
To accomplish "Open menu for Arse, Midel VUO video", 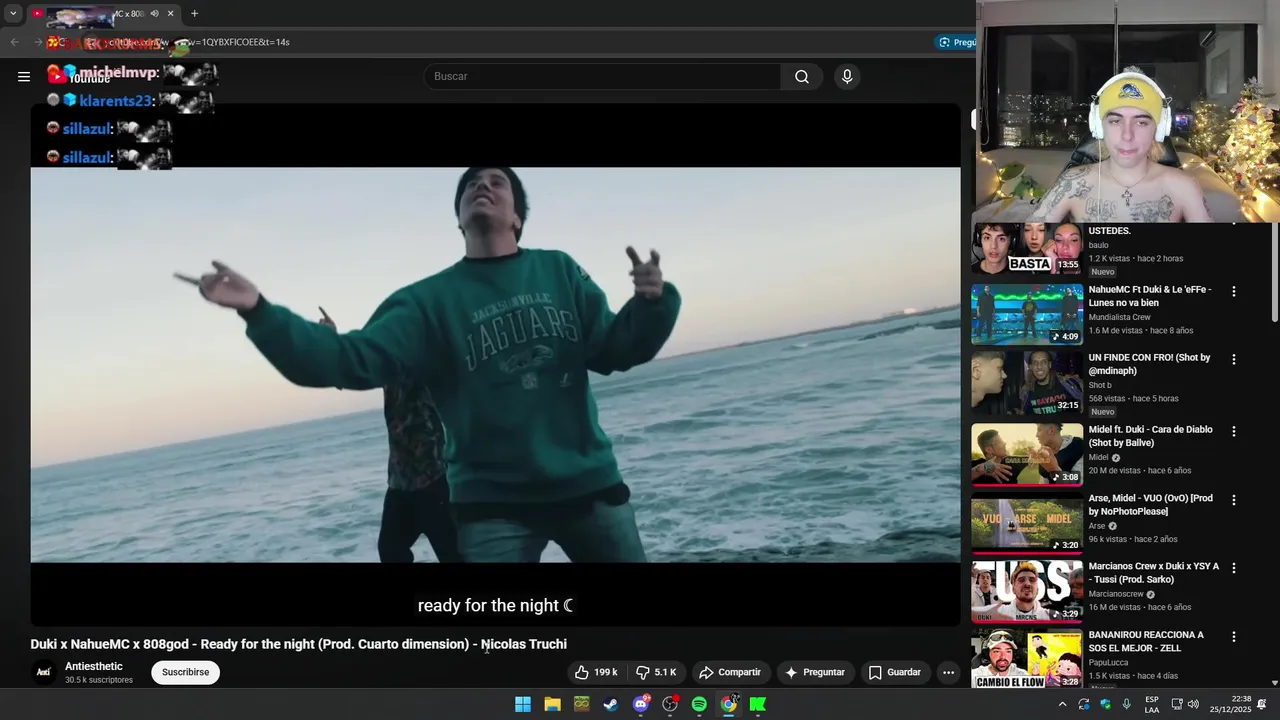I will 1233,500.
